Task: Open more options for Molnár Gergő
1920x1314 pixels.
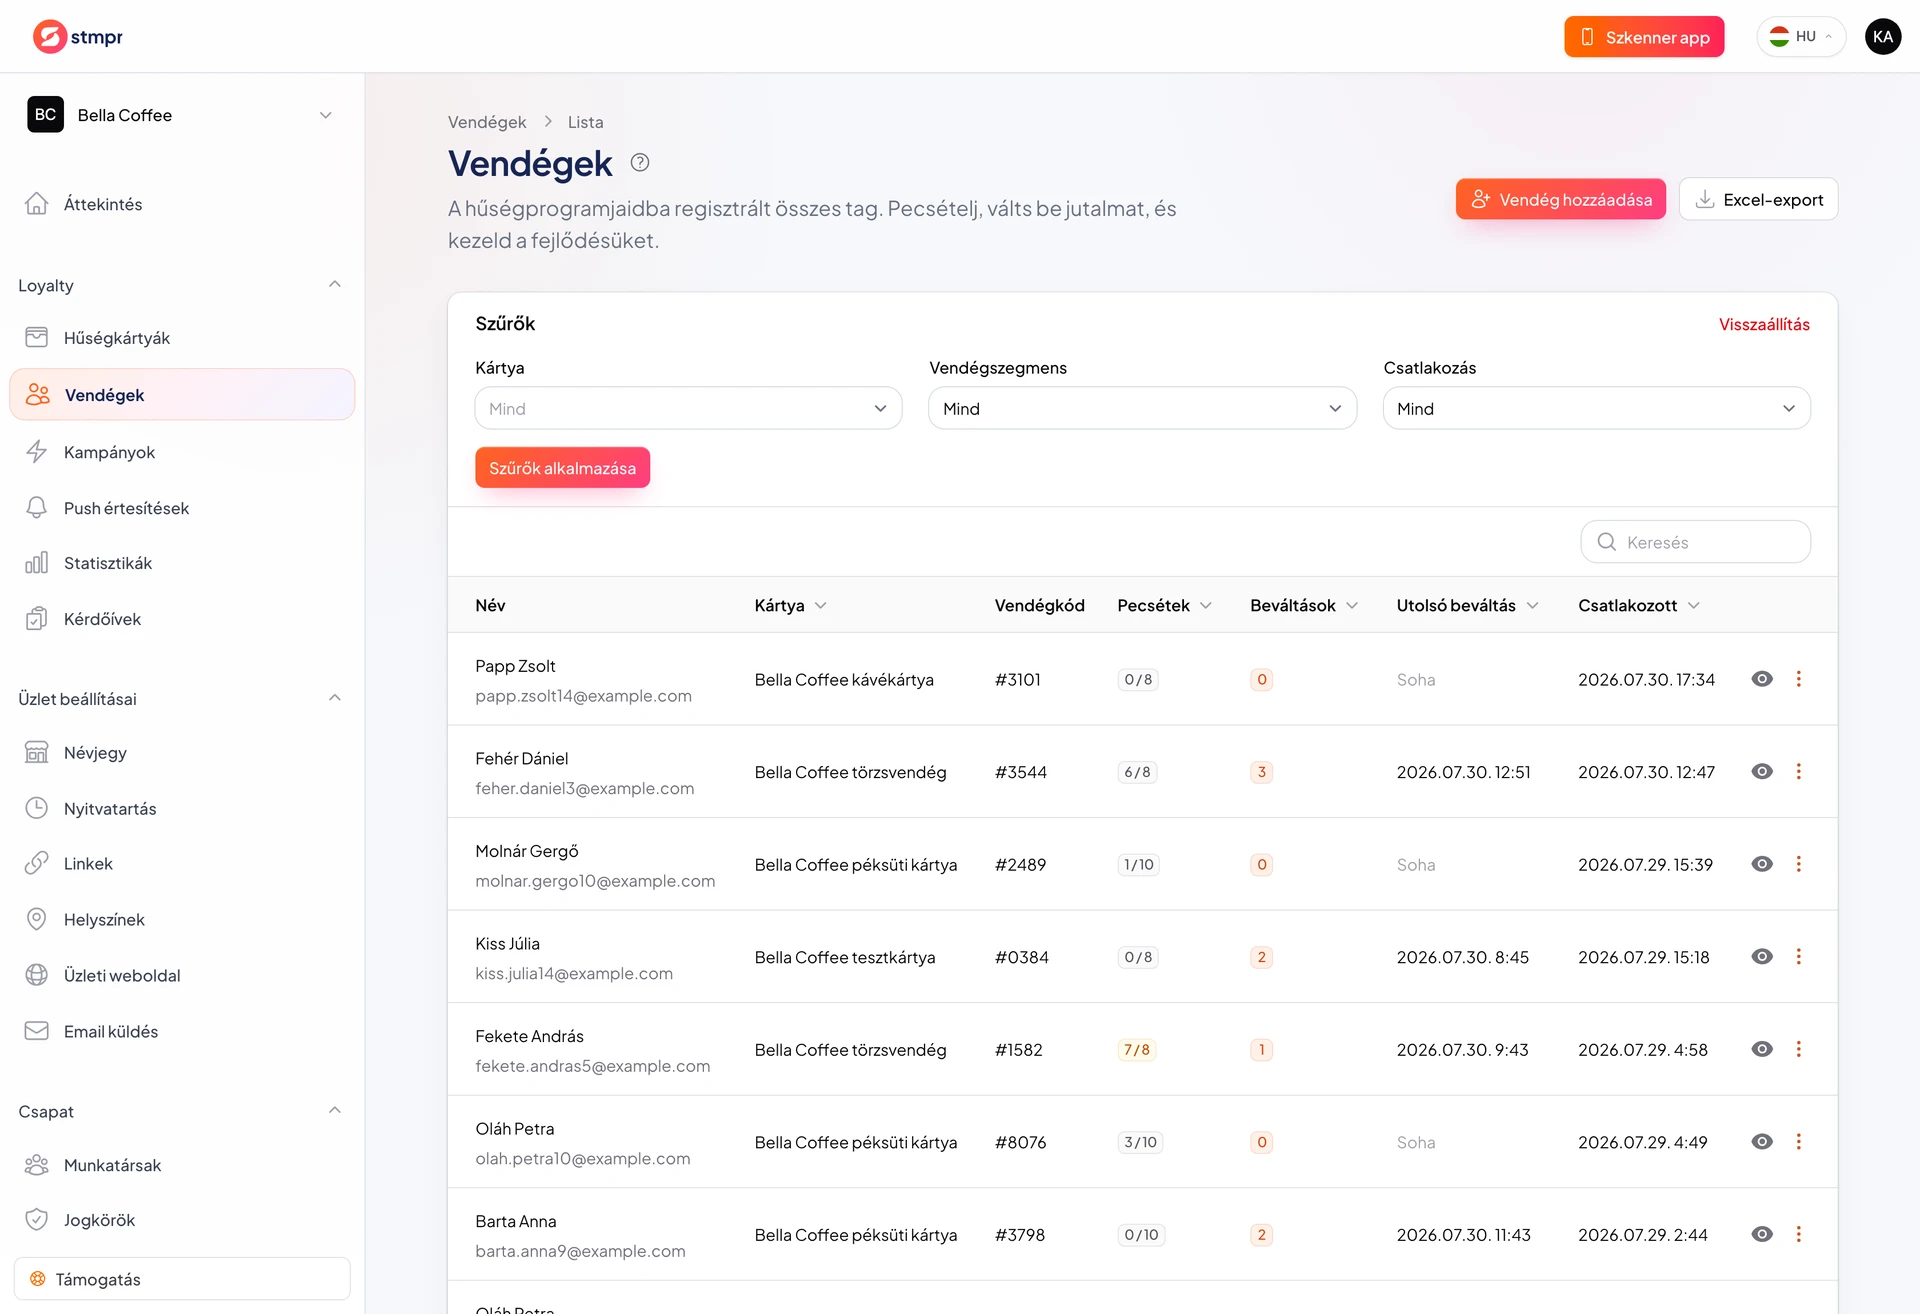Action: tap(1798, 864)
